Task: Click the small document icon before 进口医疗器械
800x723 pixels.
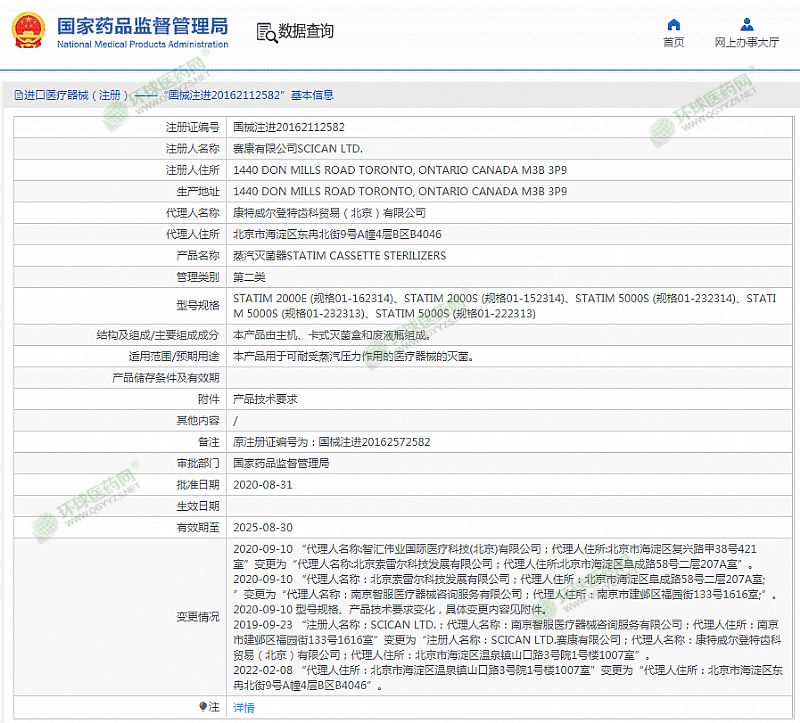Action: point(18,96)
